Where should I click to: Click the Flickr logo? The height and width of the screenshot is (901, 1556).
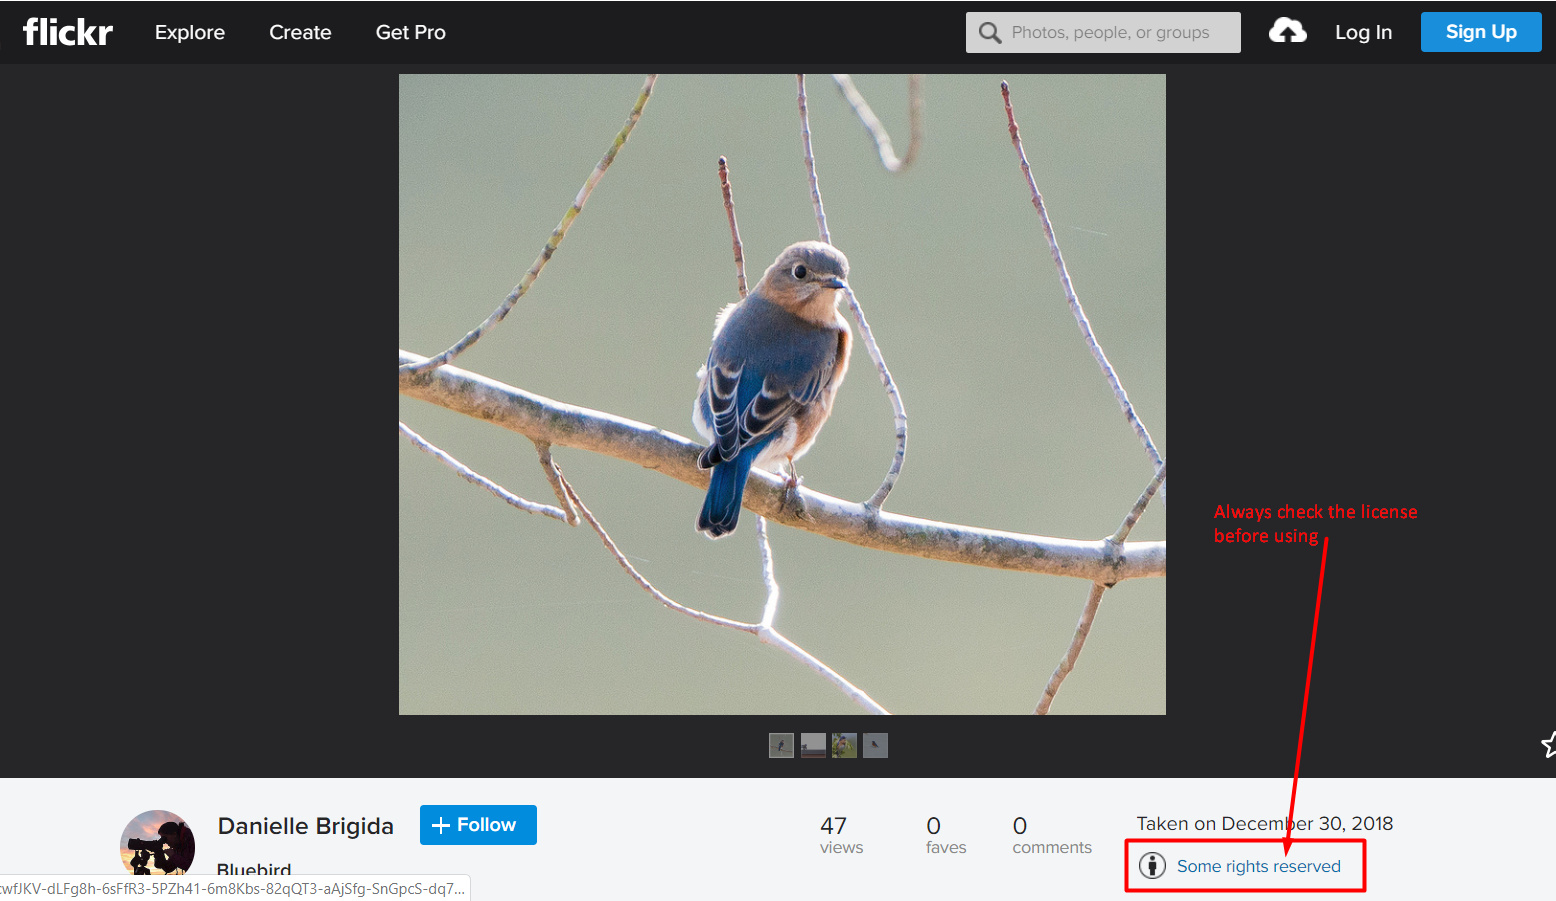tap(67, 32)
